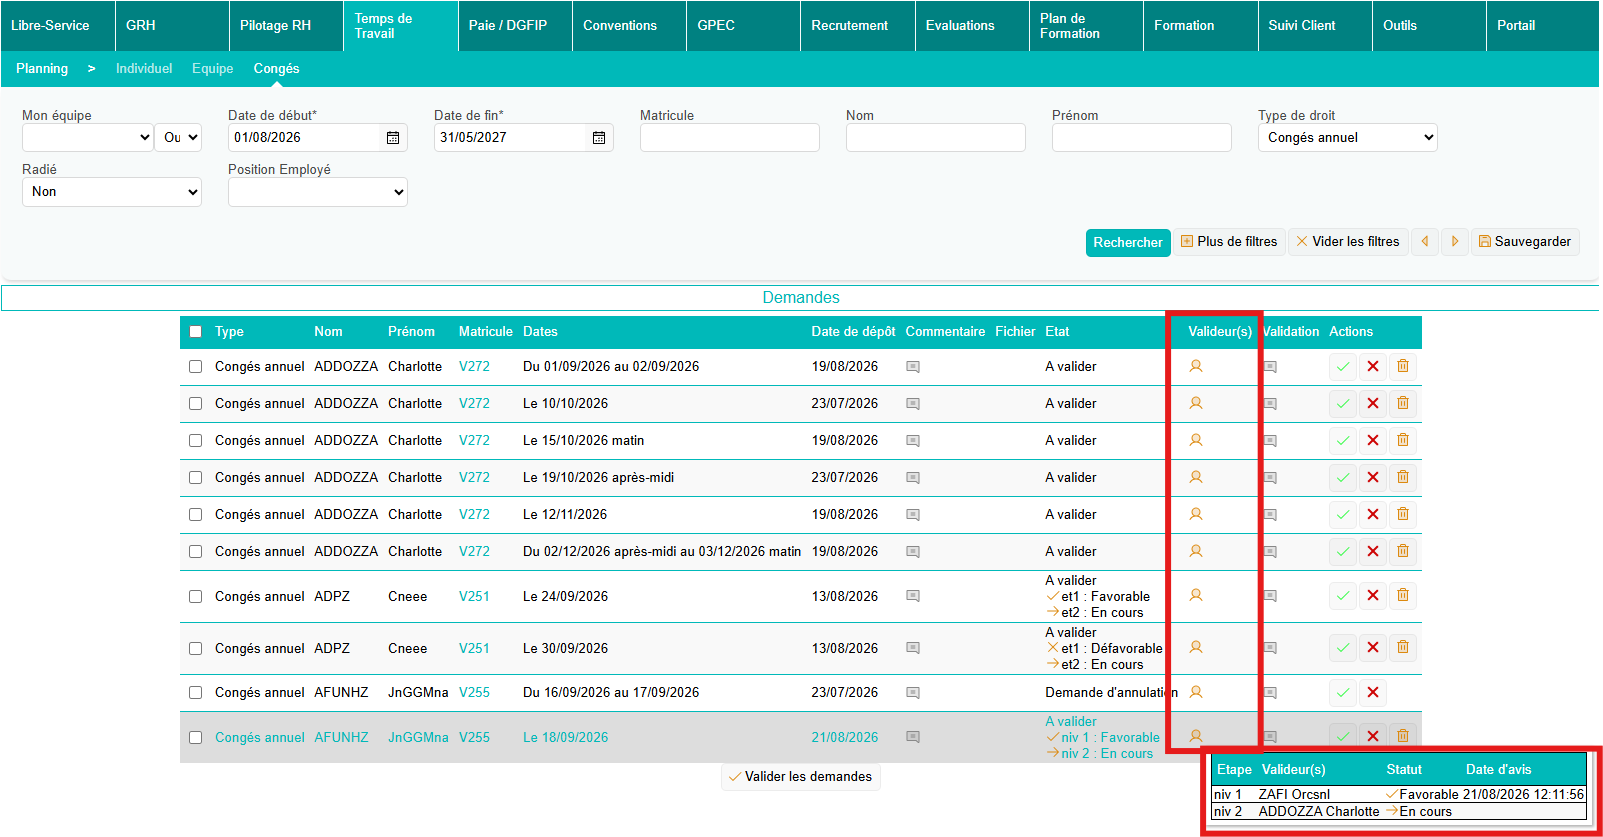The image size is (1603, 837).
Task: Switch to the Equipe sub-tab
Action: pyautogui.click(x=213, y=69)
